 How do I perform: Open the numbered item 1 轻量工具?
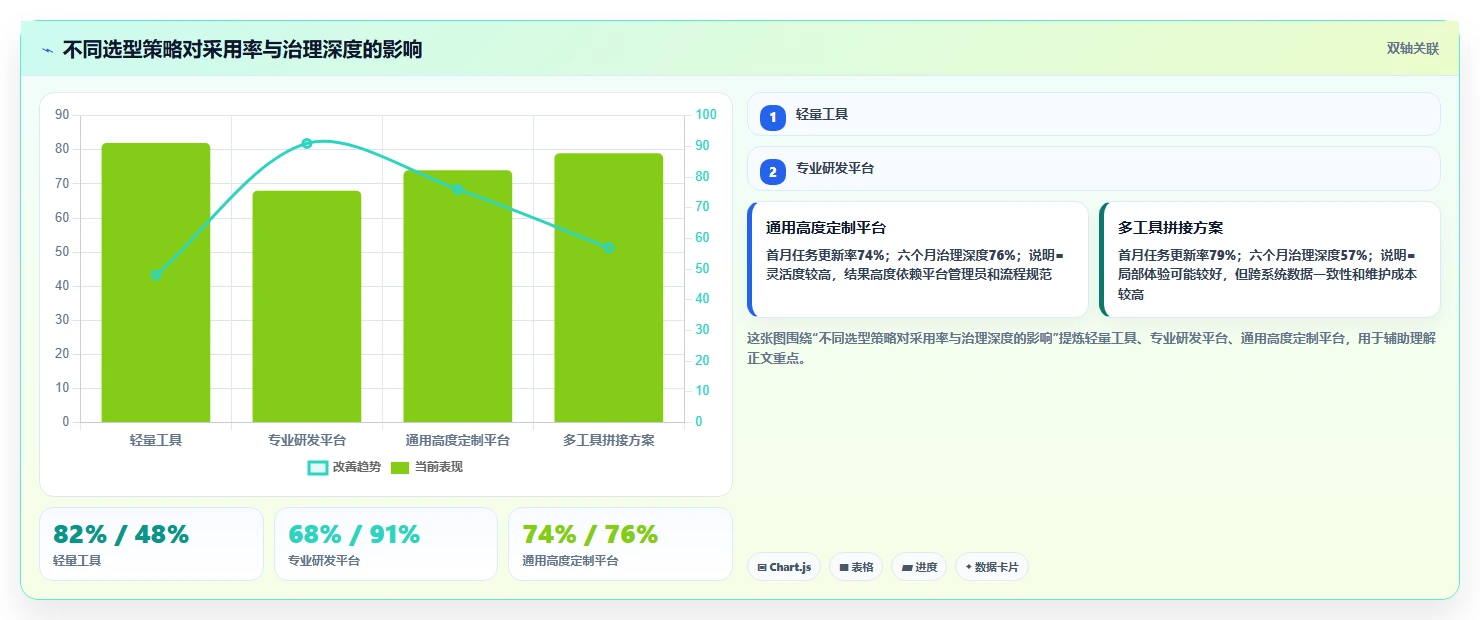pyautogui.click(x=1094, y=114)
